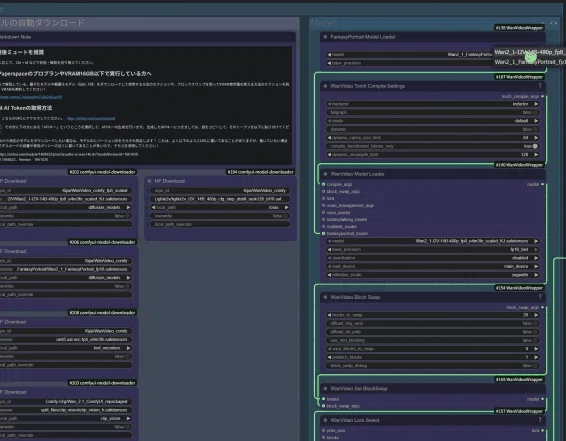The height and width of the screenshot is (441, 566).
Task: Decrease the blocks_to_swap value
Action: pyautogui.click(x=329, y=315)
